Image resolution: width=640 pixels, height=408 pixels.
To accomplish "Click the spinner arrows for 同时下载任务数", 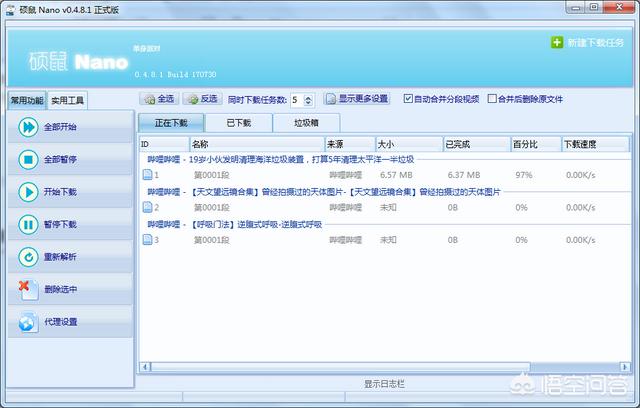I will point(308,99).
